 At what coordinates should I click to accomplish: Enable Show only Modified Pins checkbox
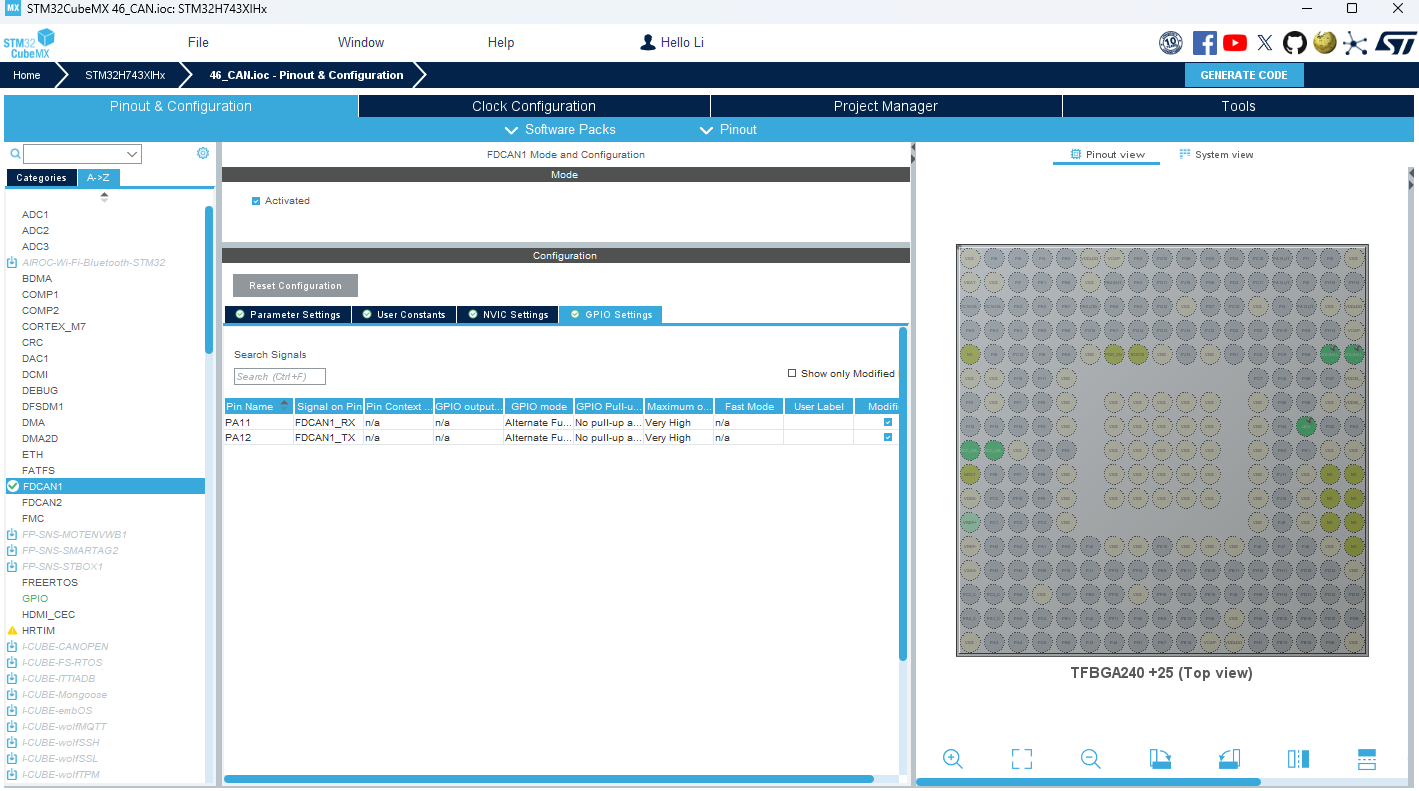(x=792, y=373)
